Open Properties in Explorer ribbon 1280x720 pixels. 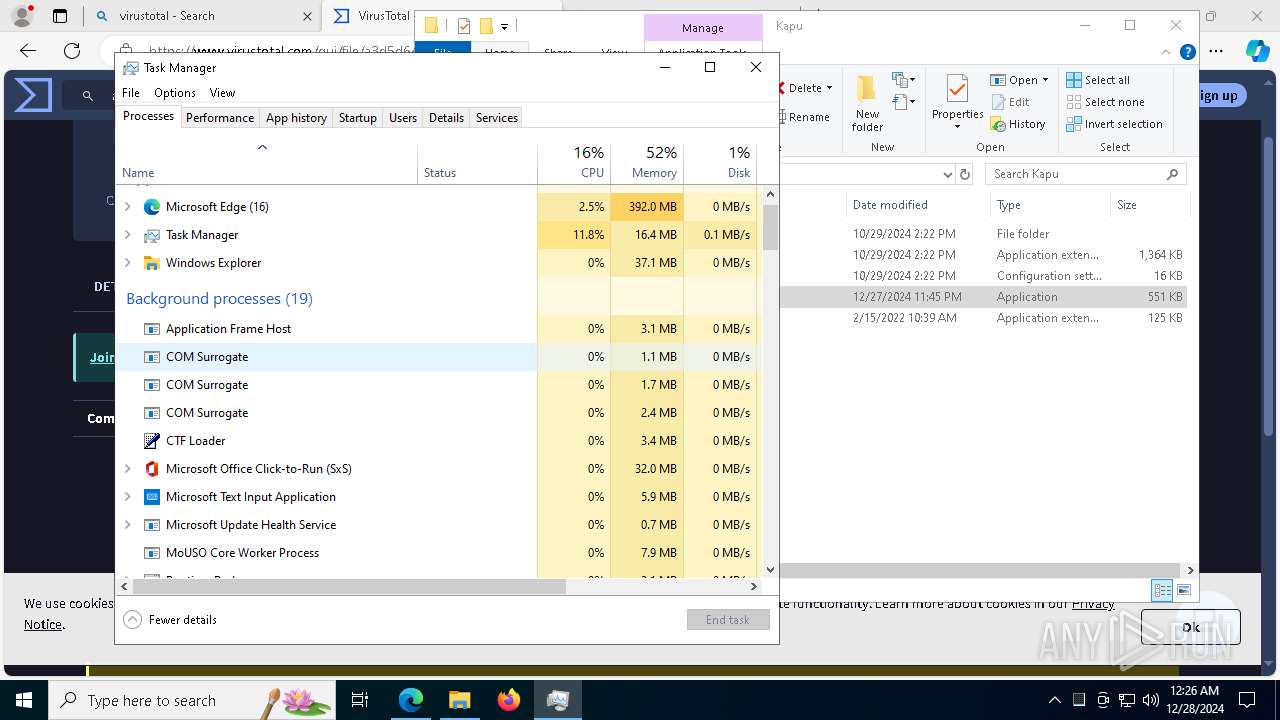[x=957, y=103]
